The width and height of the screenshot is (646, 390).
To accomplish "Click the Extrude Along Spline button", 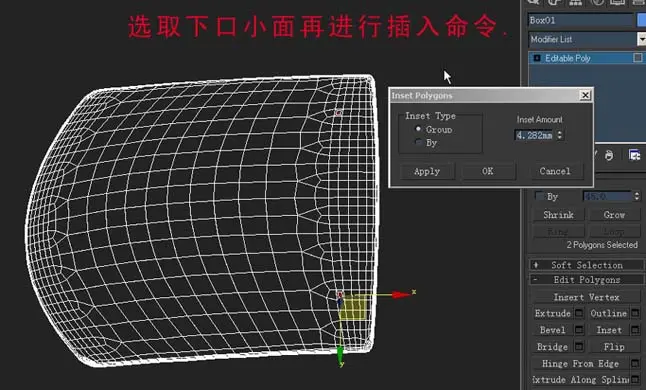I will [580, 379].
